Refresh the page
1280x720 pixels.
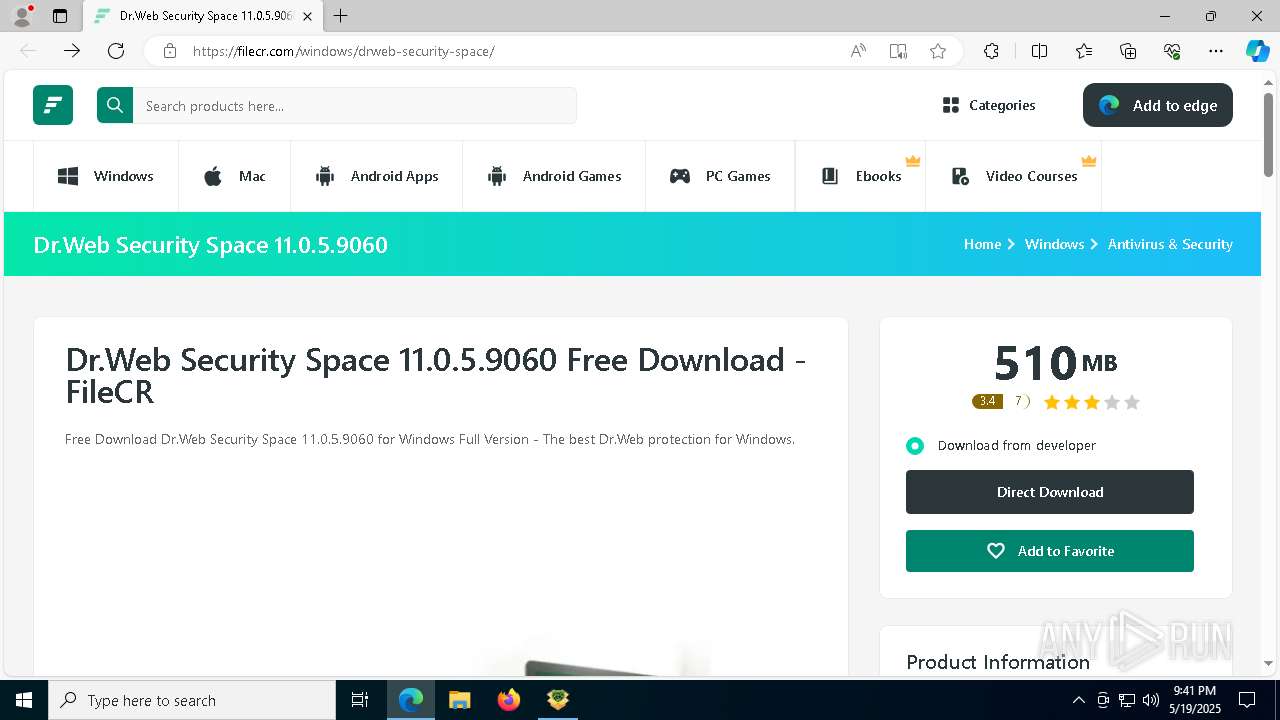[116, 51]
